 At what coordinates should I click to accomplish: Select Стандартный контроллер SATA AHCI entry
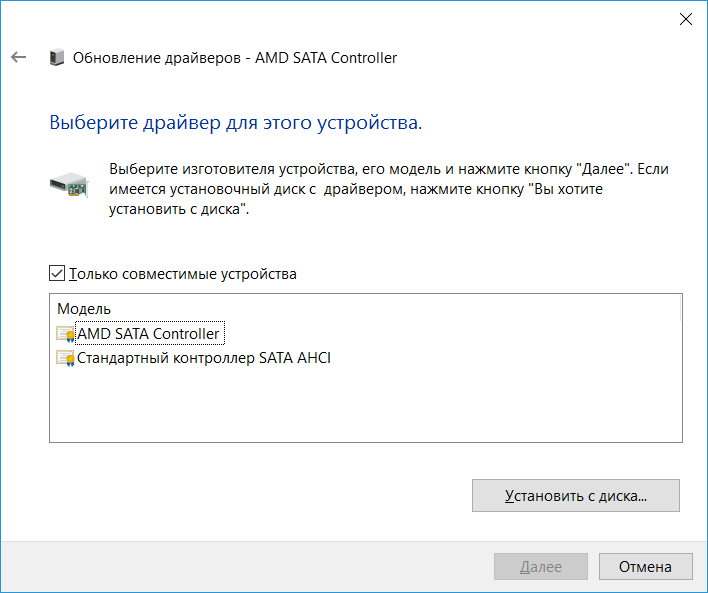203,358
